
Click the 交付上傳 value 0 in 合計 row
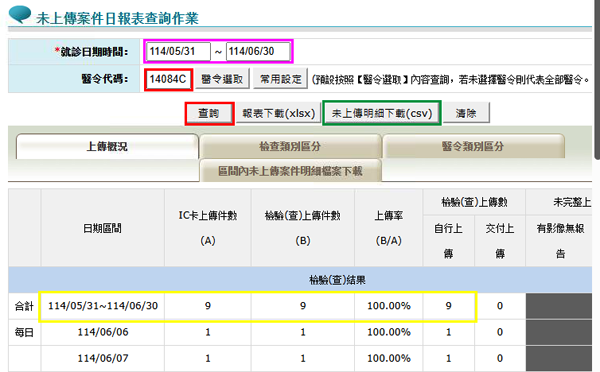(500, 306)
